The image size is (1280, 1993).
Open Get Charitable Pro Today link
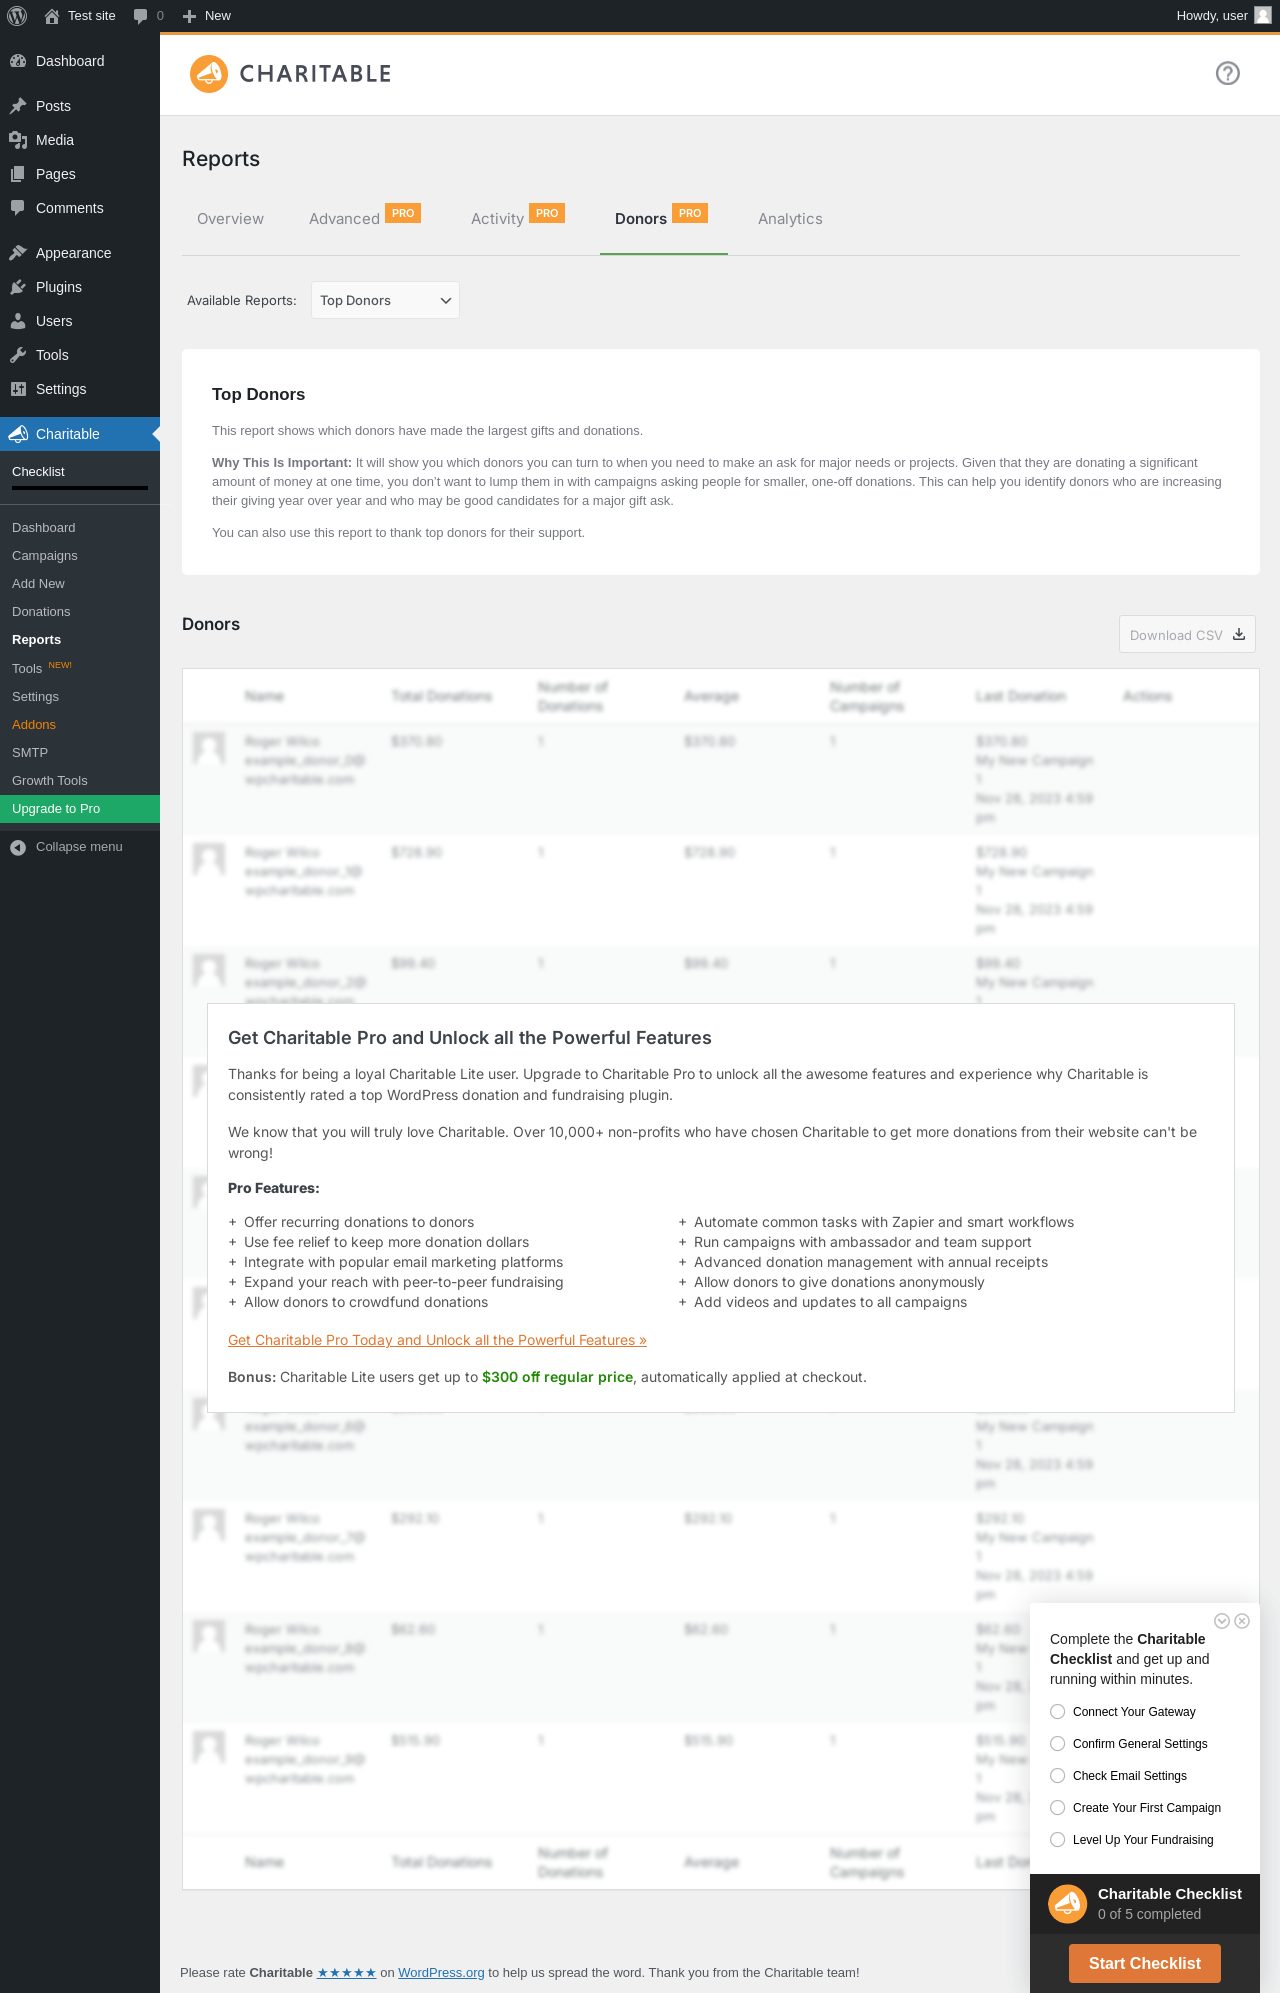[x=437, y=1340]
